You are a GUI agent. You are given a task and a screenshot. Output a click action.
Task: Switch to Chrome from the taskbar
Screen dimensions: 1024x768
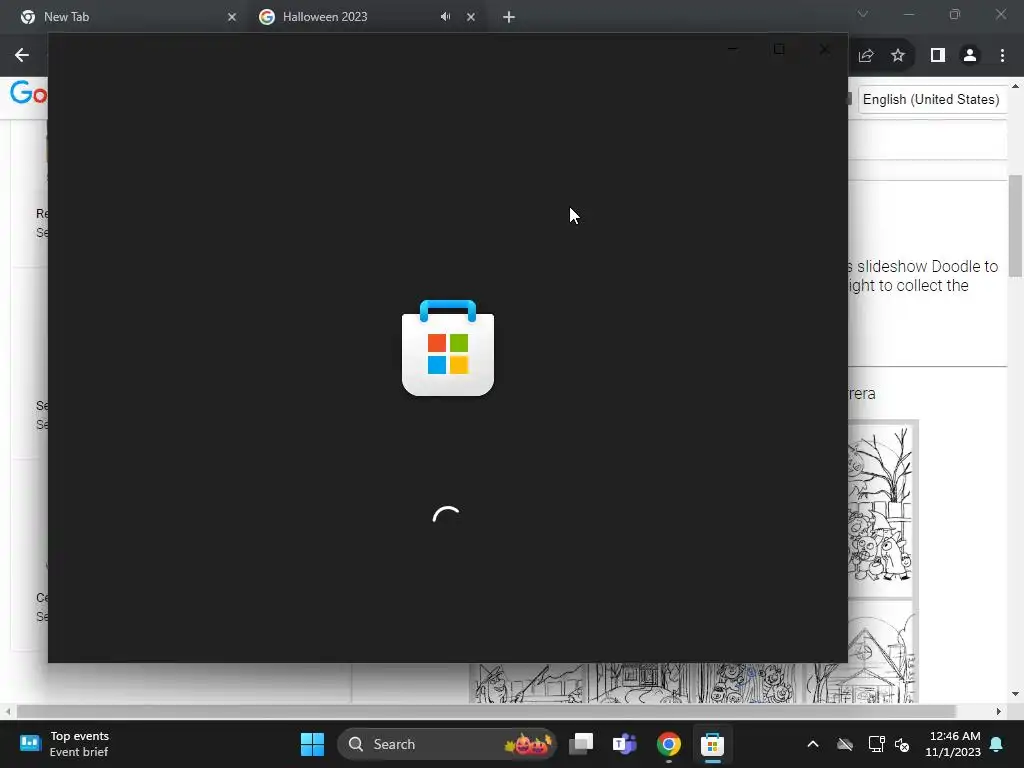pos(668,744)
